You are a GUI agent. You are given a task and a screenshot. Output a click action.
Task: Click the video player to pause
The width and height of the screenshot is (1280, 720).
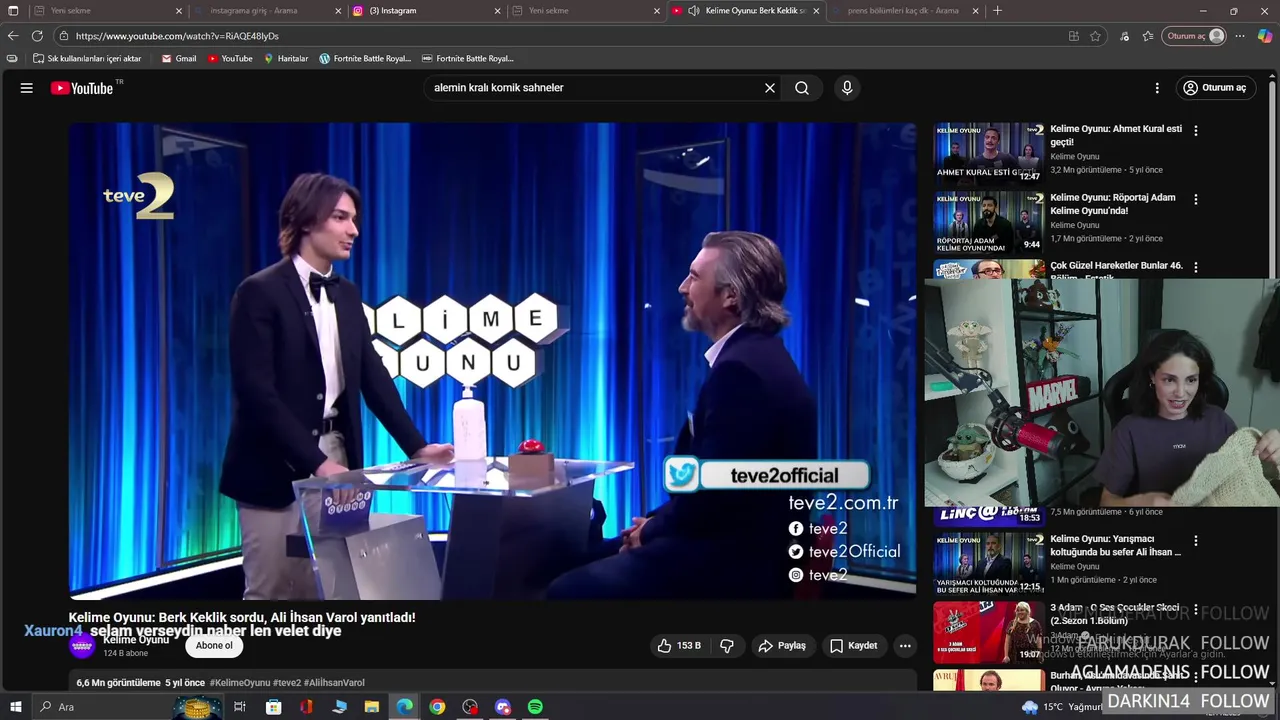point(492,360)
